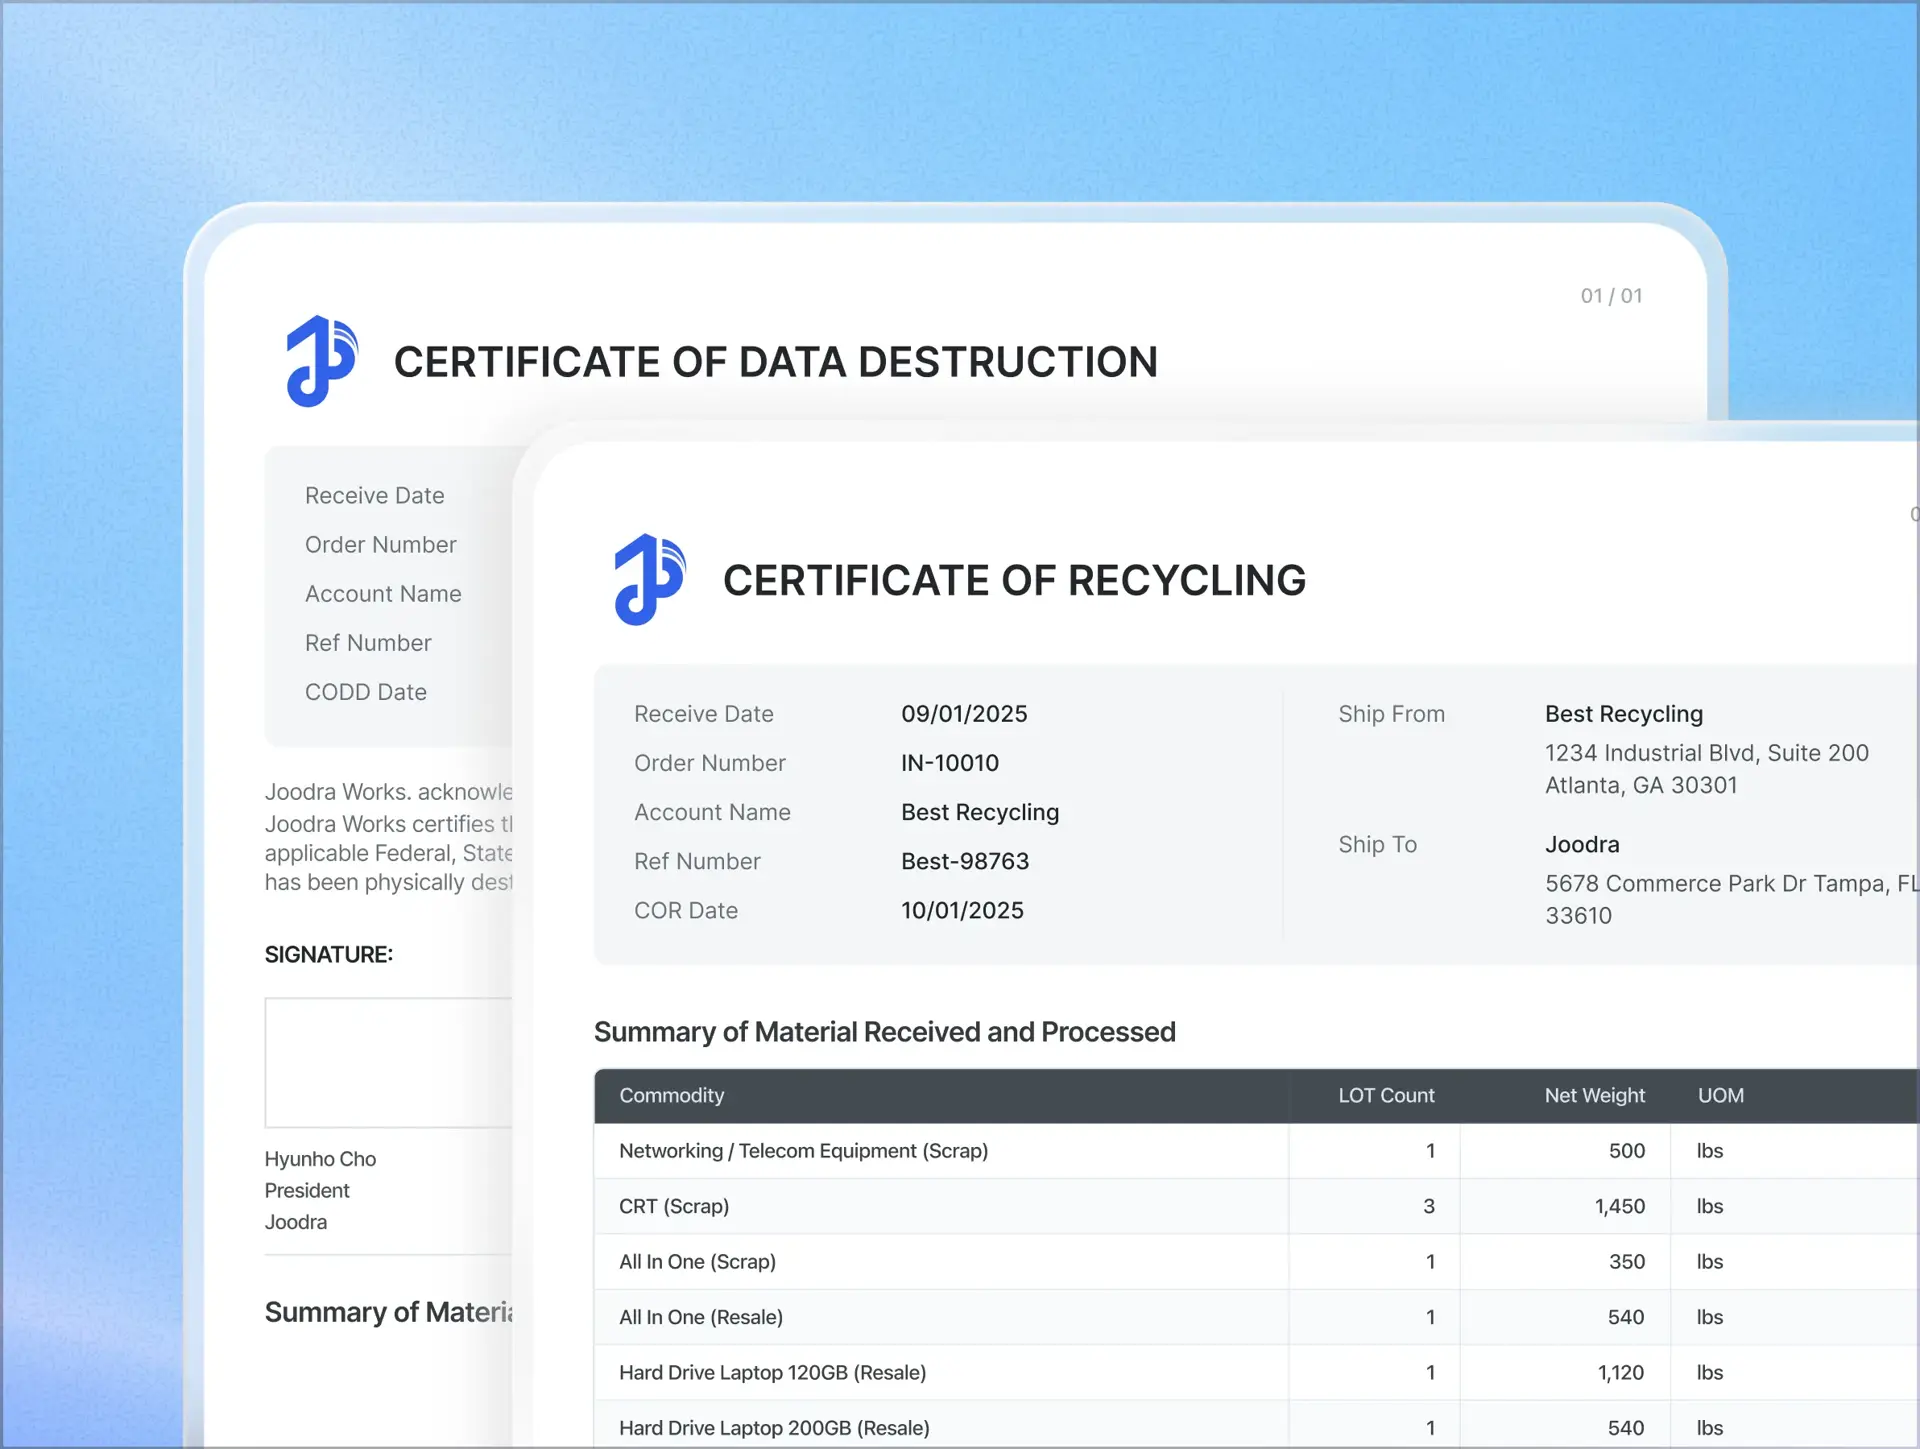This screenshot has height=1449, width=1920.
Task: Click the order number IN-10010
Action: pos(949,763)
